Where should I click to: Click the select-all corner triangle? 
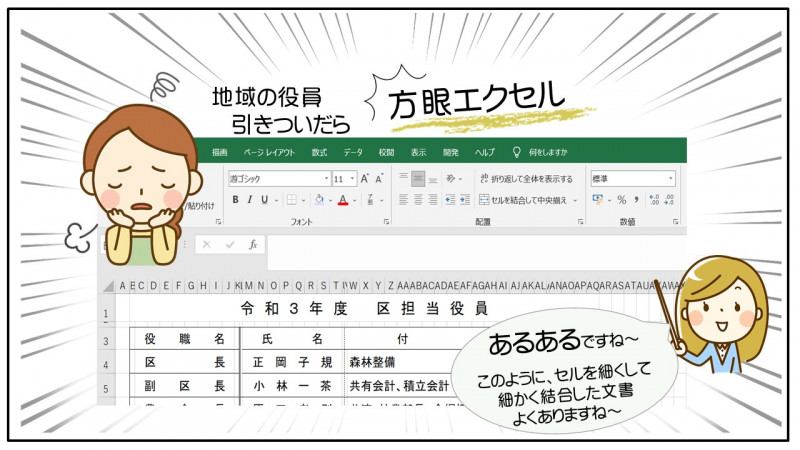point(108,286)
